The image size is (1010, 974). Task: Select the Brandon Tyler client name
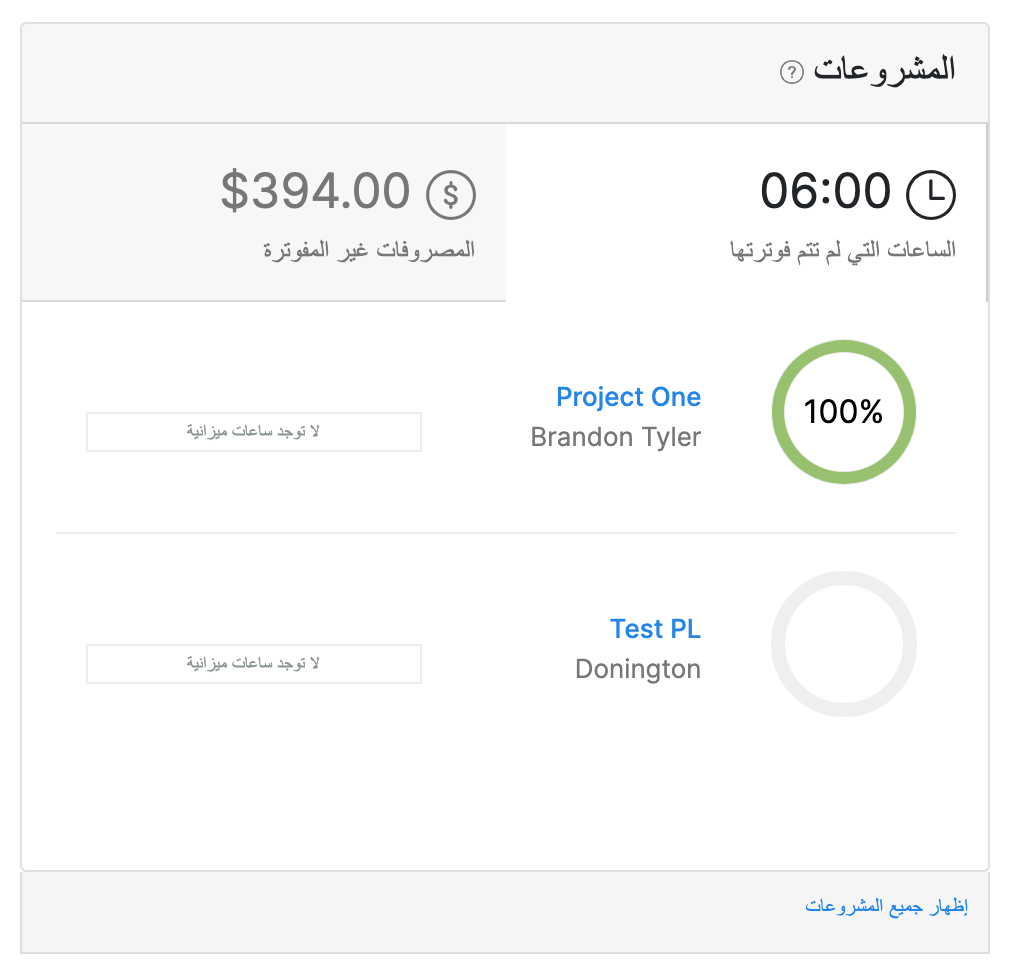[x=615, y=437]
